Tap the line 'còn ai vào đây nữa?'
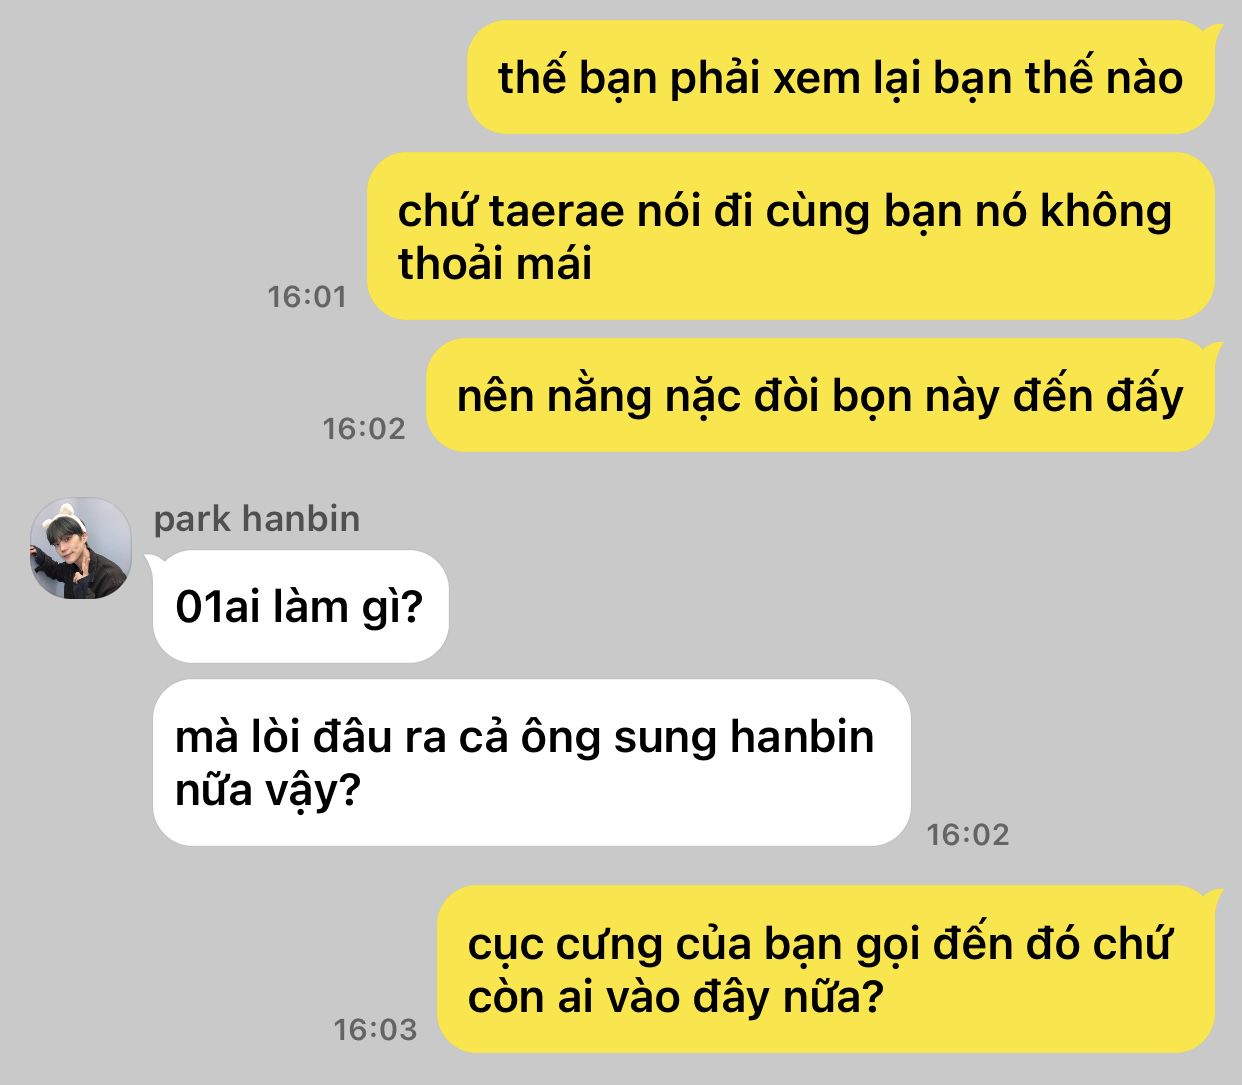The height and width of the screenshot is (1085, 1242). (x=676, y=997)
